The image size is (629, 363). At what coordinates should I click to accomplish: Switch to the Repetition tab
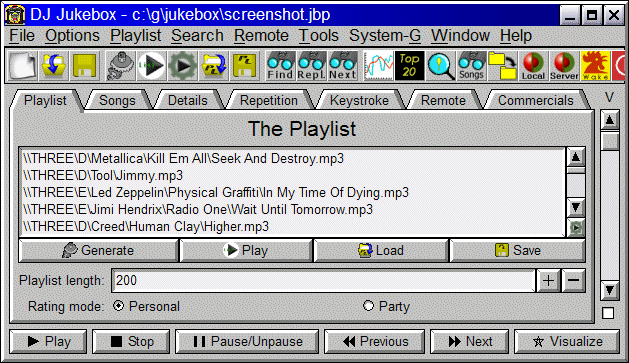pyautogui.click(x=269, y=100)
